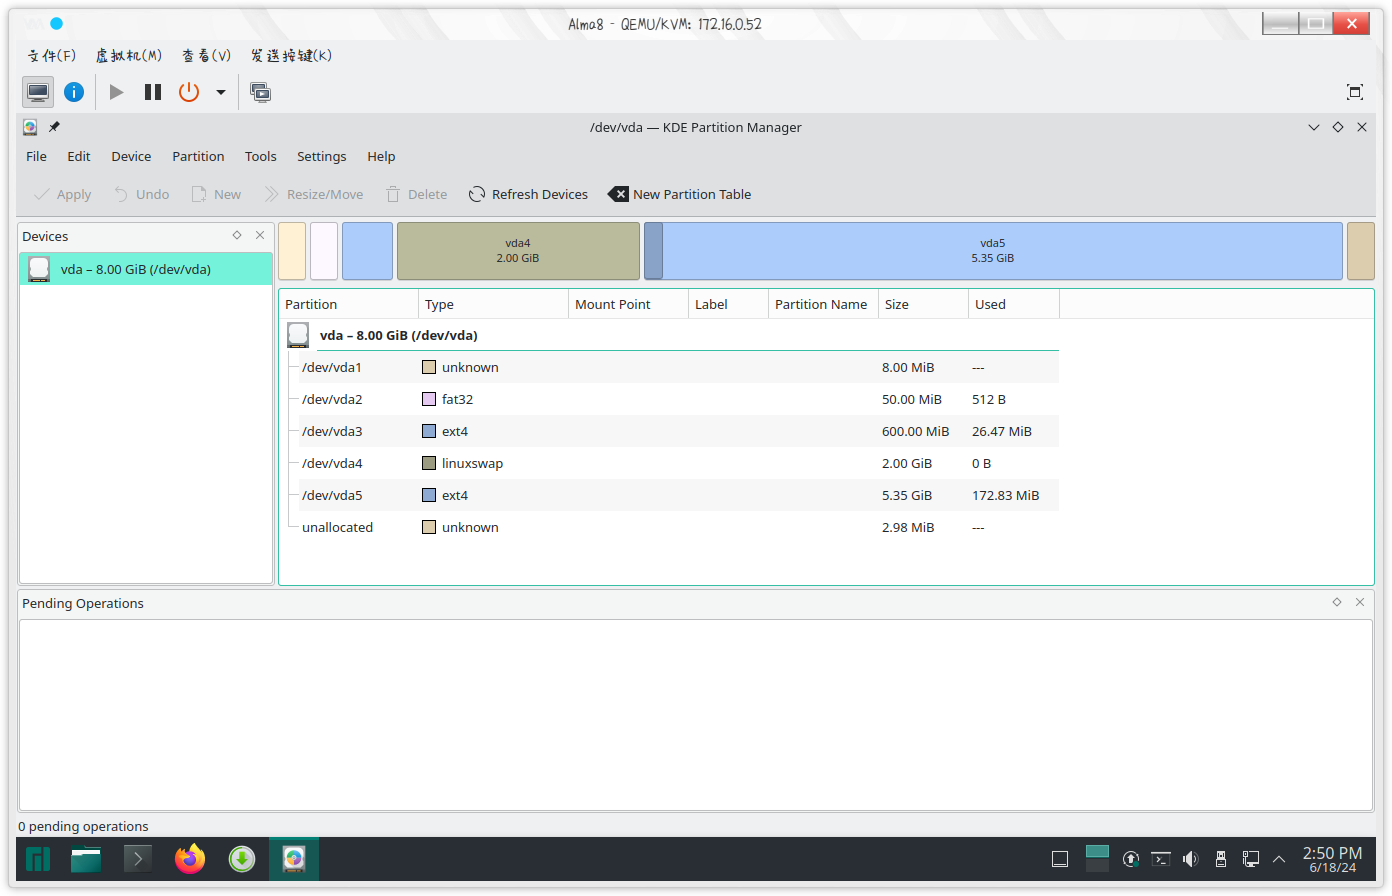Expand hidden system tray icons arrow
The height and width of the screenshot is (896, 1392).
1279,859
